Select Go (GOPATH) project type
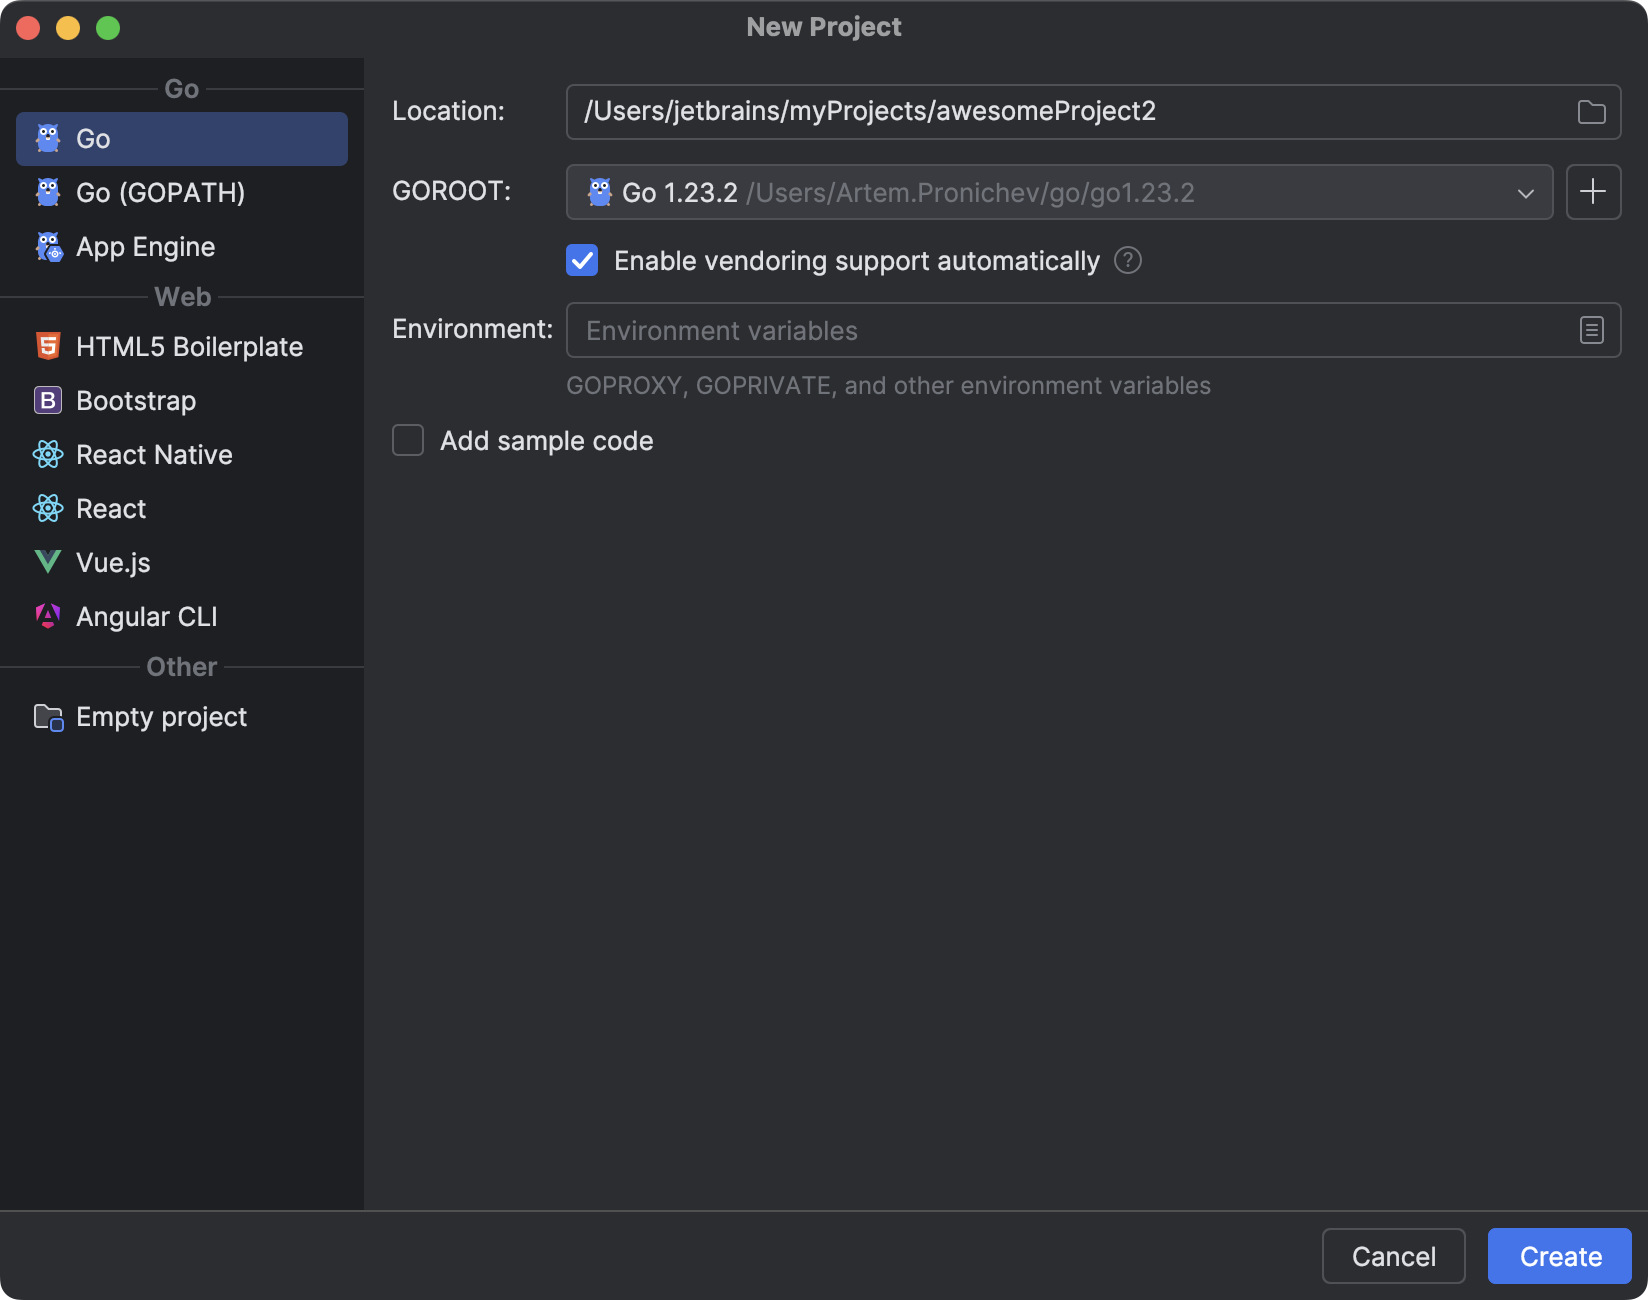 160,193
